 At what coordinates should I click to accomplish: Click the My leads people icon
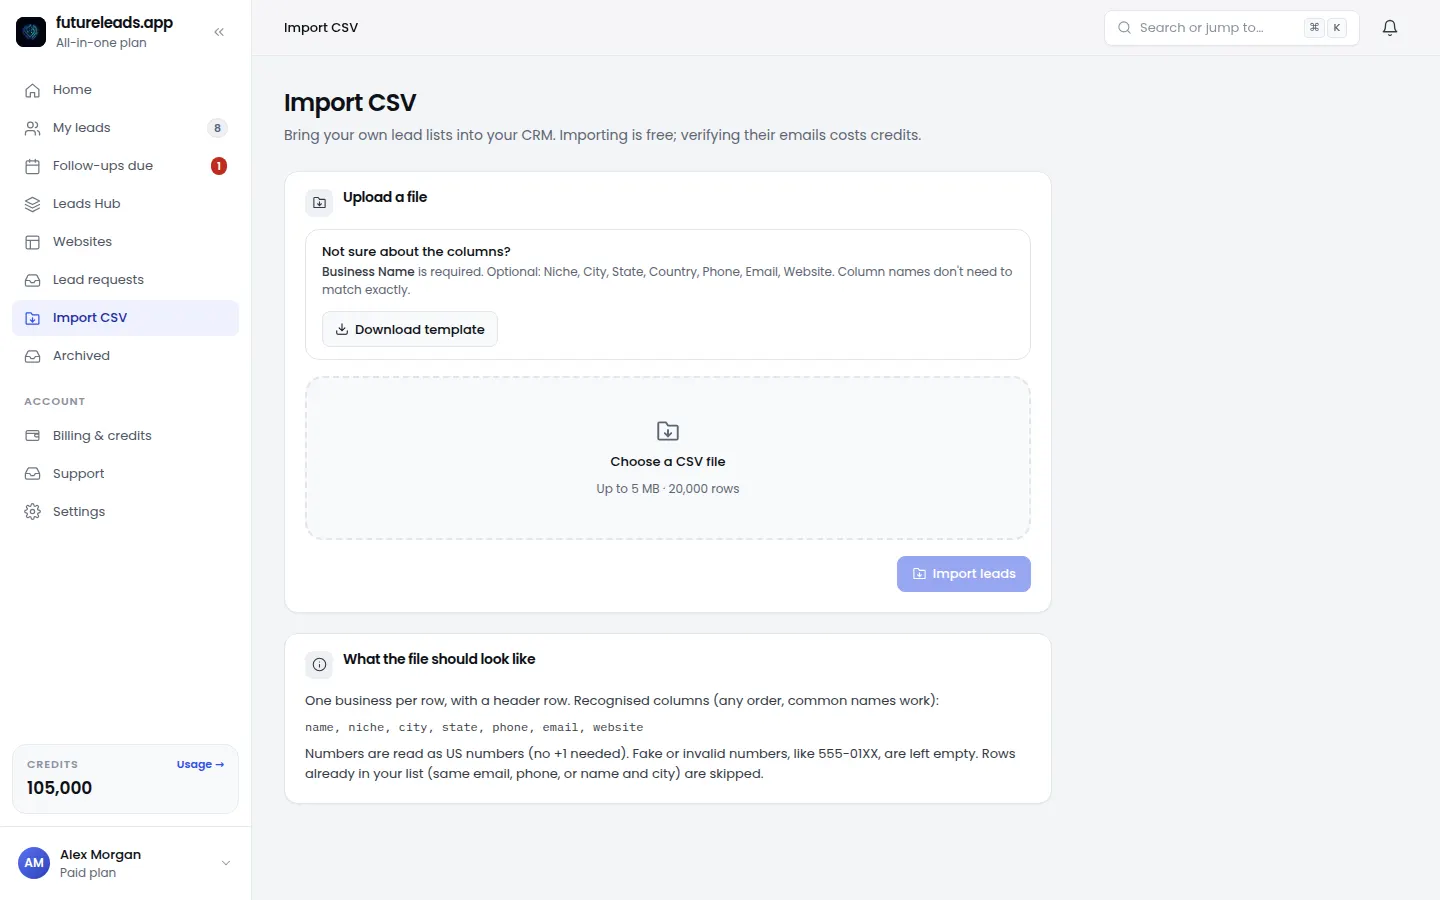(33, 128)
